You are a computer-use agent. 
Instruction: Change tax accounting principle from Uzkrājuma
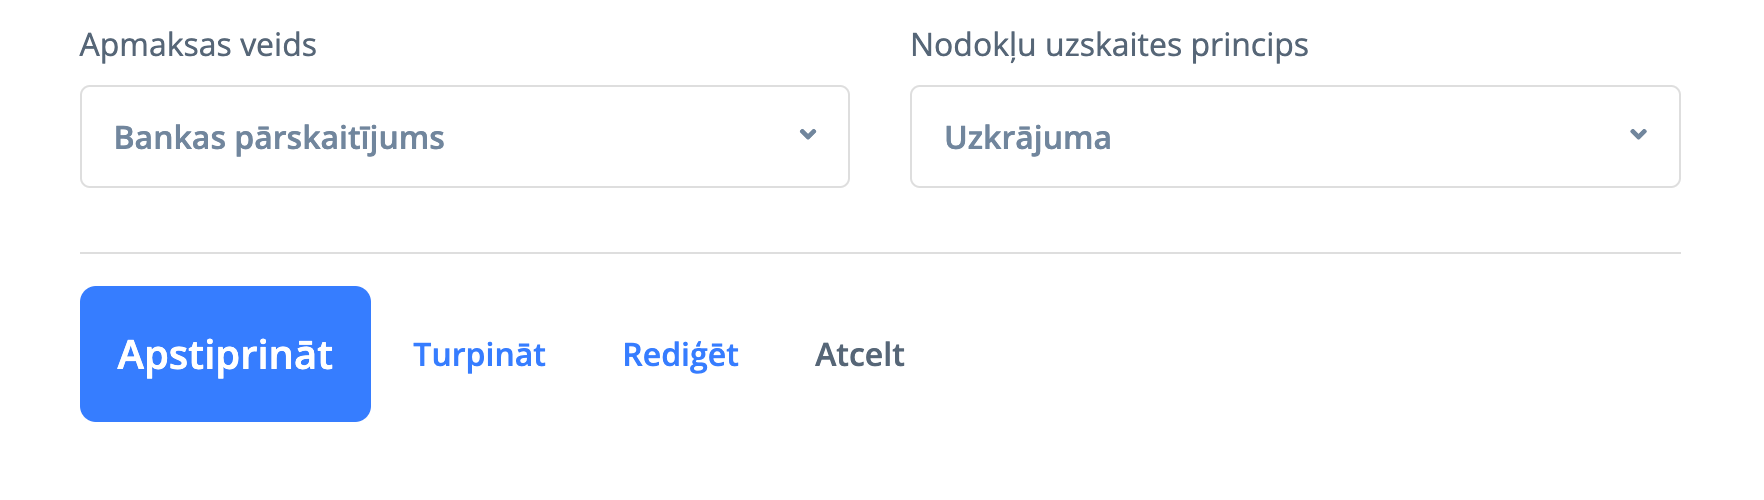pos(1294,137)
